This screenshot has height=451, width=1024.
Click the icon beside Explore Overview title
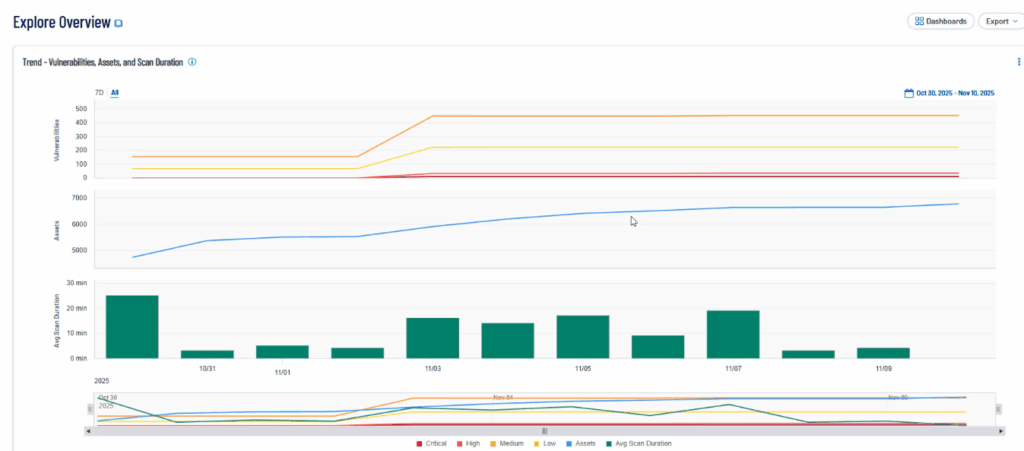coord(119,22)
